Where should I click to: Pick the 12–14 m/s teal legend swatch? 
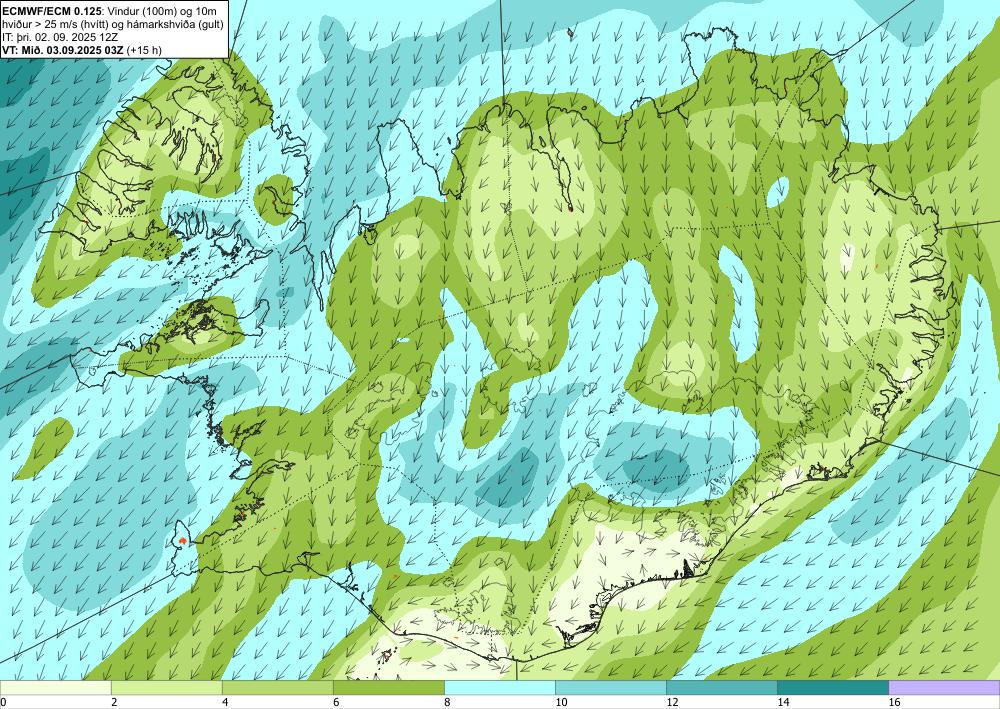(722, 687)
